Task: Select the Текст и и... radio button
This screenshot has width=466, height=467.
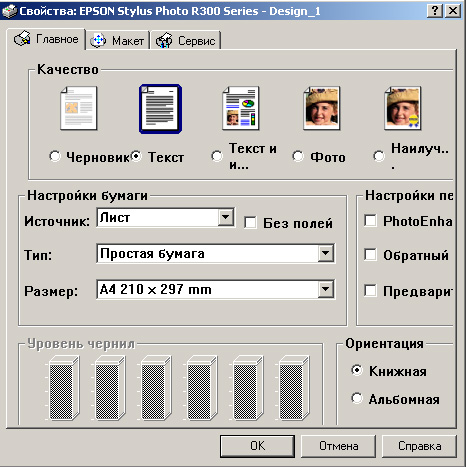Action: tap(217, 156)
